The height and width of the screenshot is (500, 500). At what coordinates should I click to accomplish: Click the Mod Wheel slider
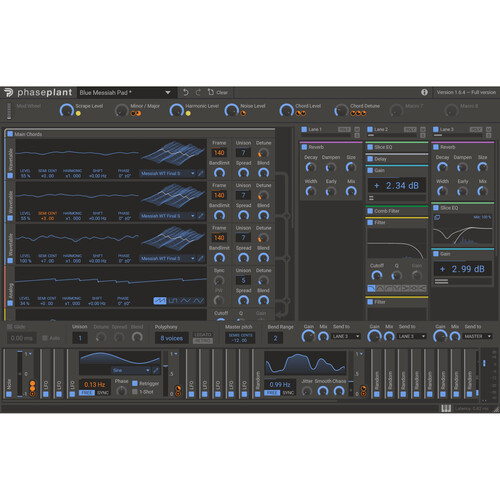(x=9, y=111)
